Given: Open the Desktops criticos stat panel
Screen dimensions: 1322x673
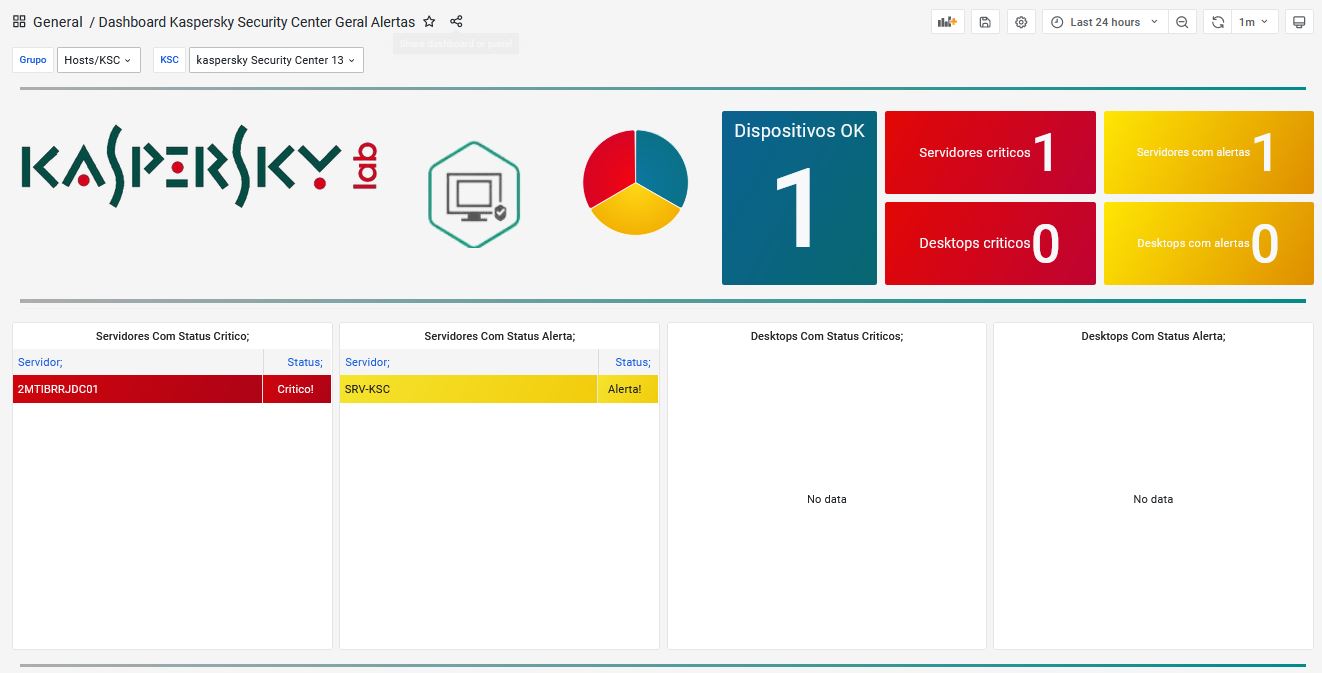Looking at the screenshot, I should (x=990, y=243).
